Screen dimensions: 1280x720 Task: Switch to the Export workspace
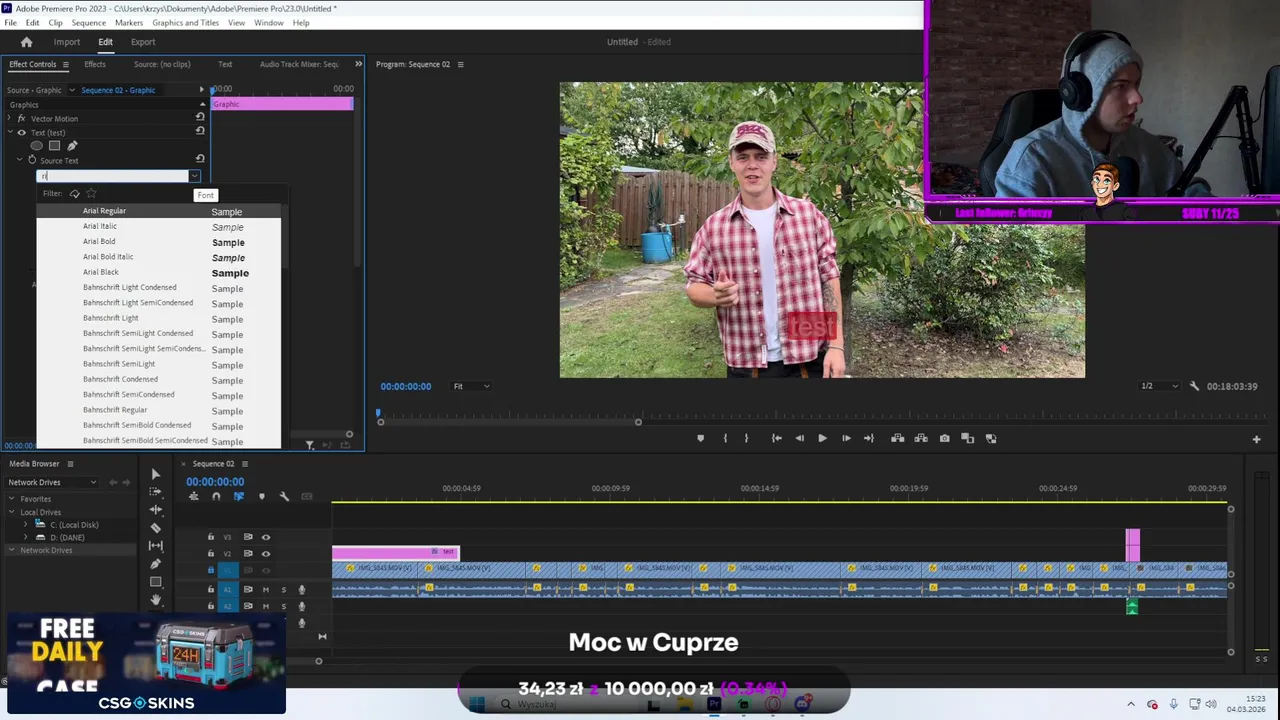click(x=143, y=42)
